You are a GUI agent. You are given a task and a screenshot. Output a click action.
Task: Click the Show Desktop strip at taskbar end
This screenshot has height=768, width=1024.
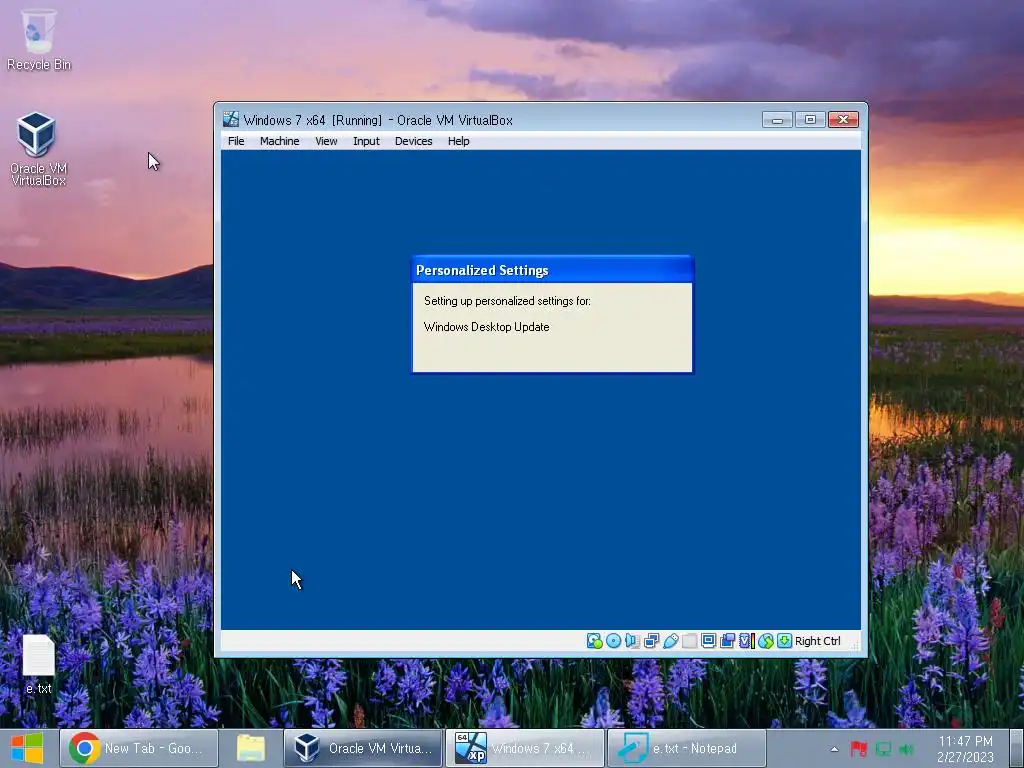coord(1018,748)
